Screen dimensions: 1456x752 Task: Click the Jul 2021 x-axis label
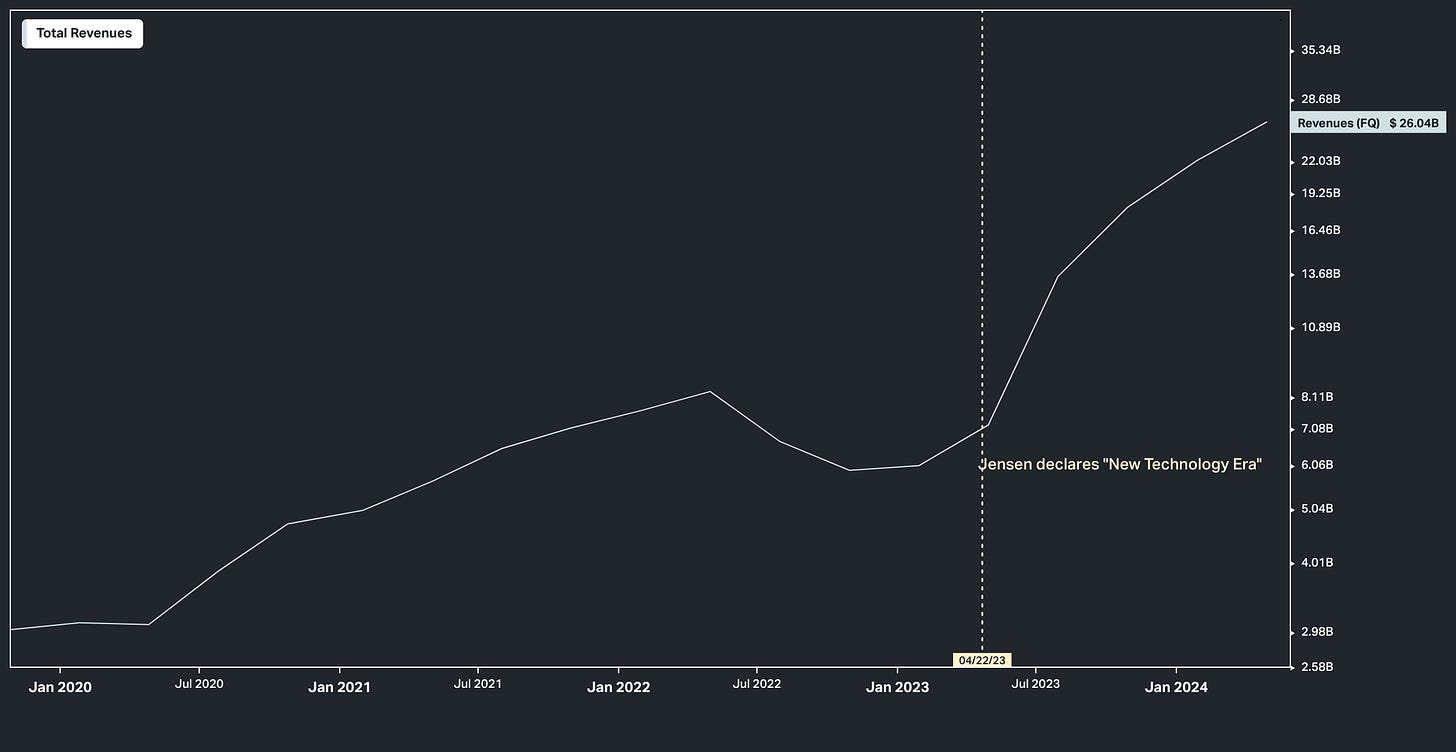coord(478,684)
